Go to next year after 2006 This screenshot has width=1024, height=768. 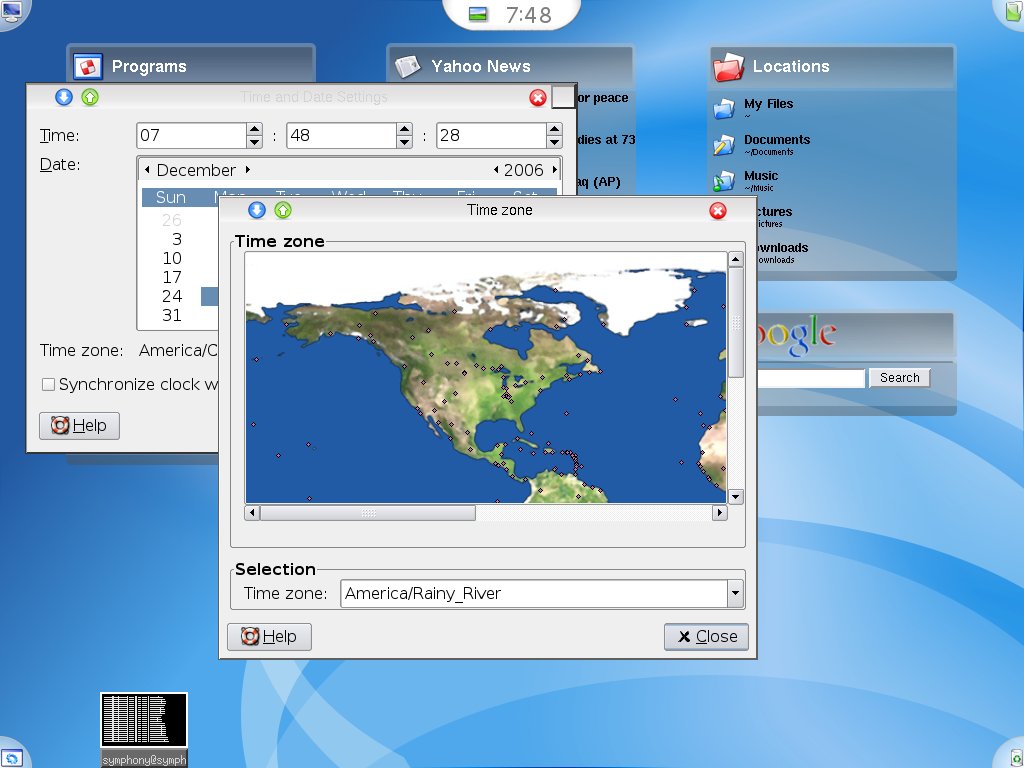click(x=554, y=170)
